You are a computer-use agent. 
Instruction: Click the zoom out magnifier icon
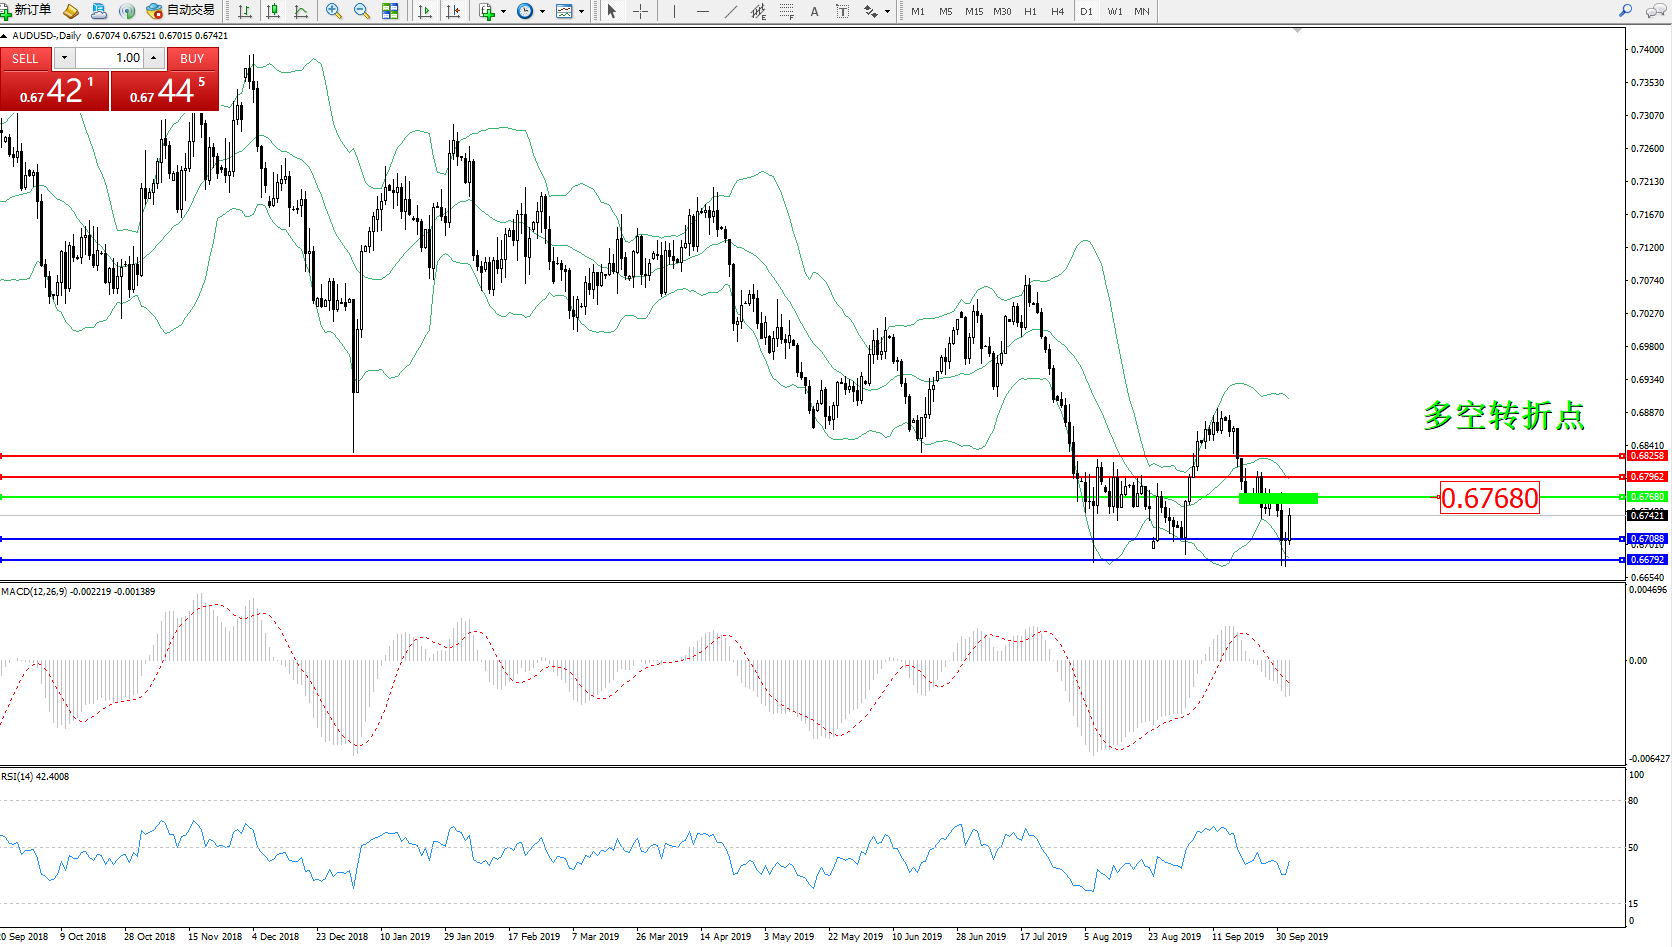coord(362,11)
